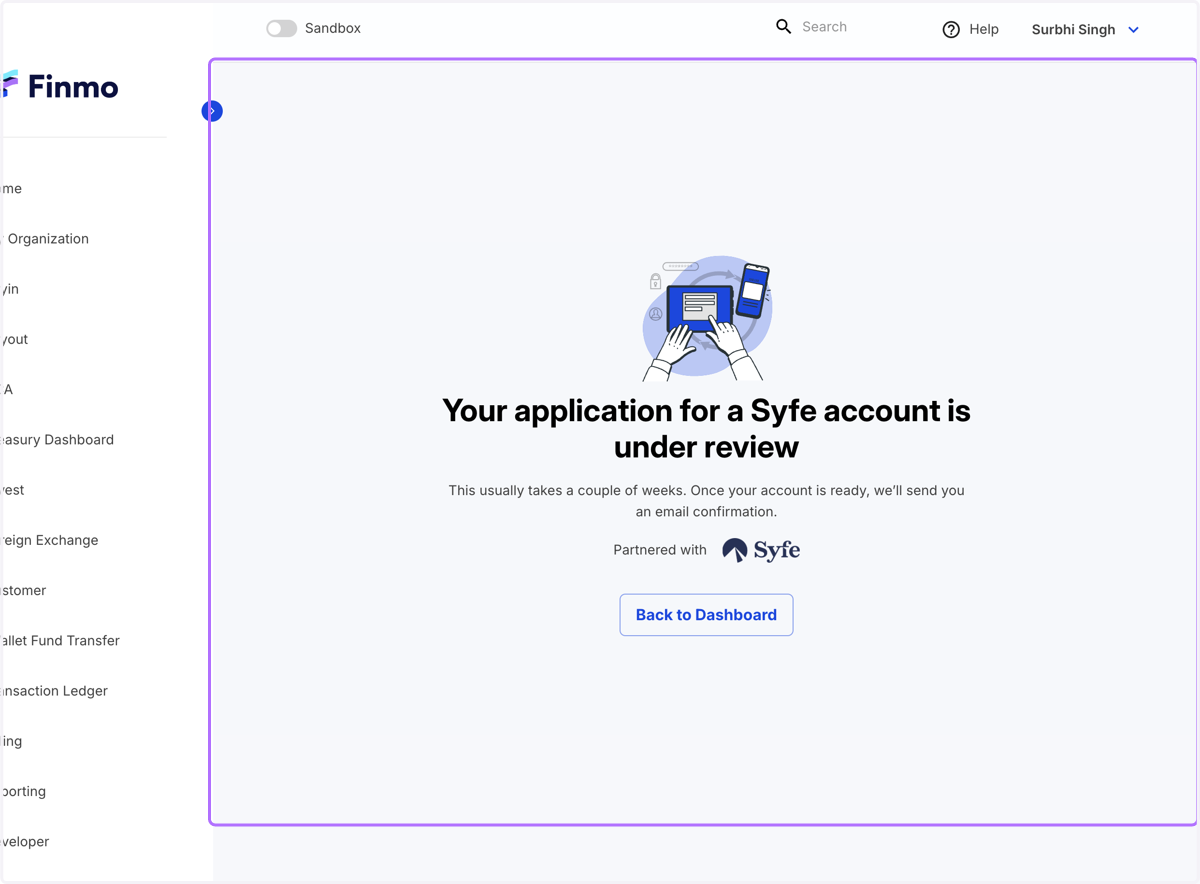Click the Back to Dashboard button
Screen dimensions: 1200x884
(706, 615)
